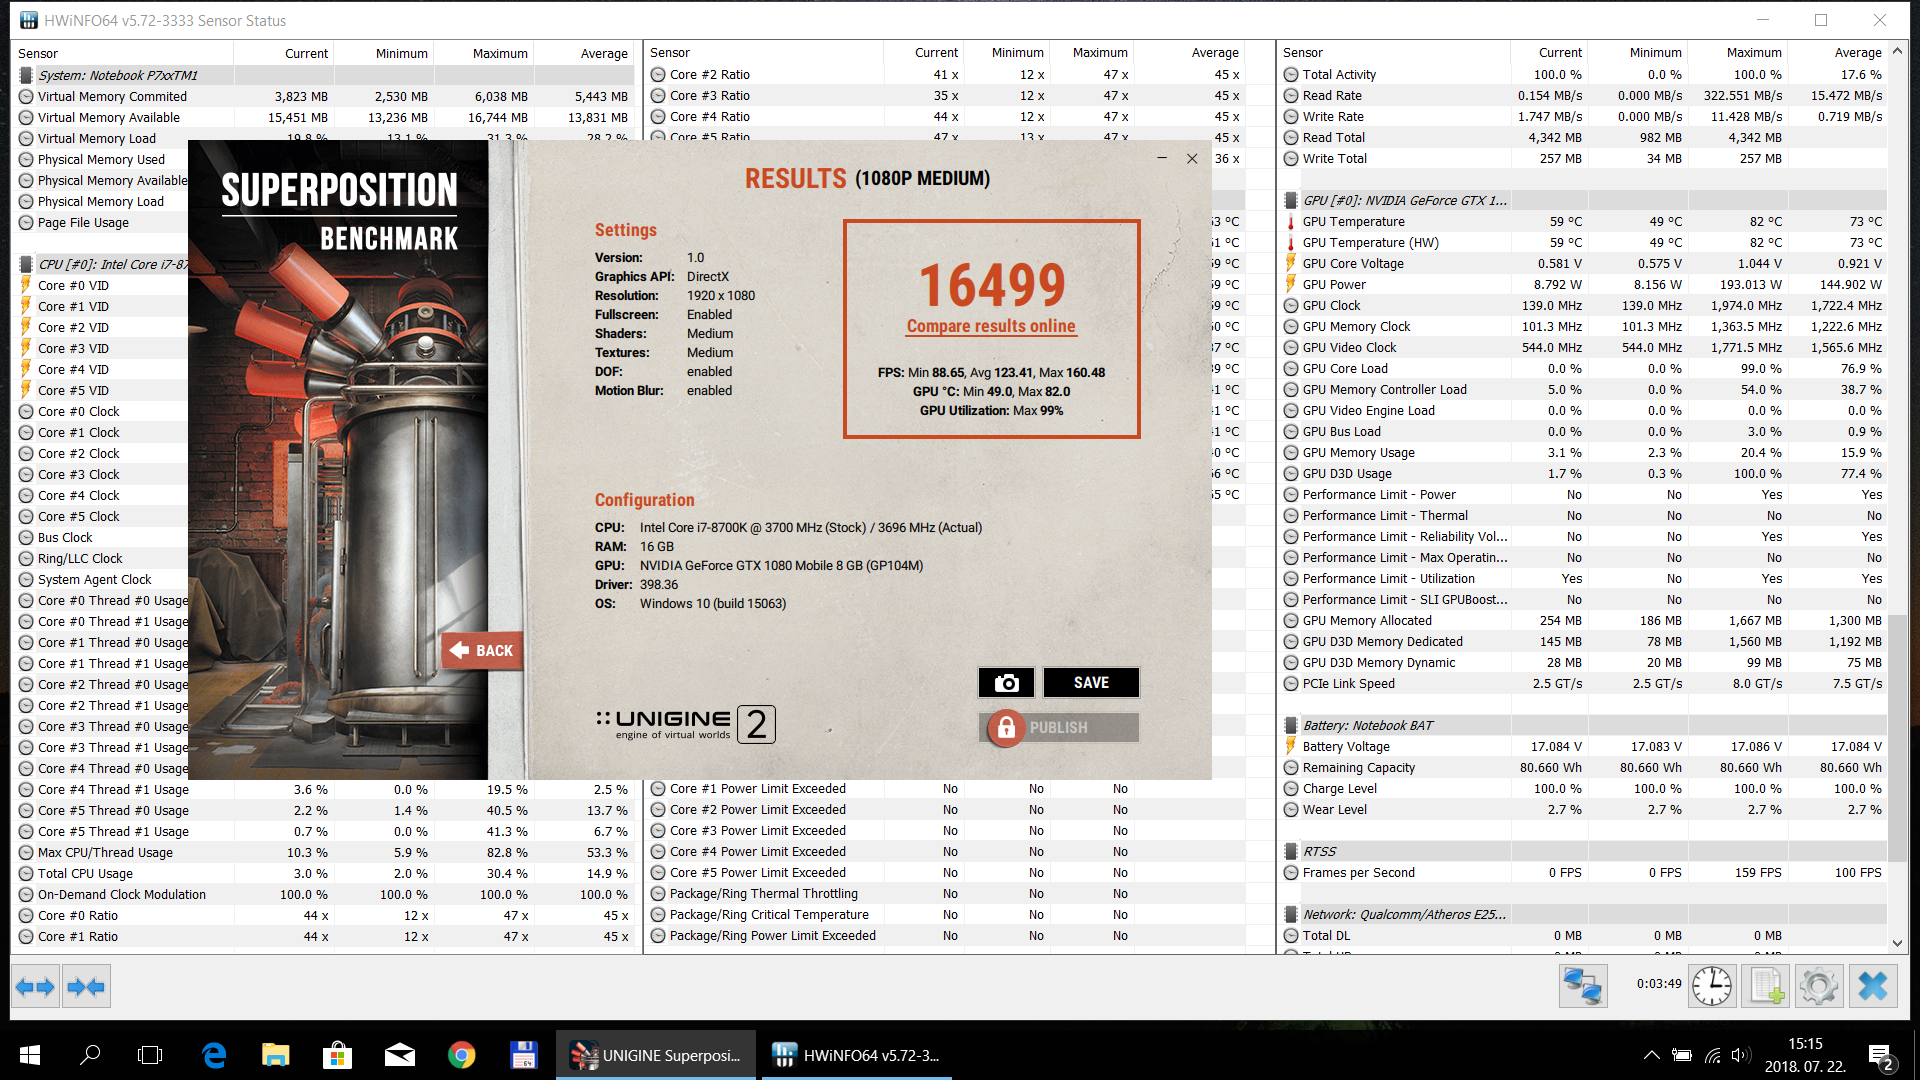This screenshot has height=1080, width=1920.
Task: Click the PUBLISH button
Action: pyautogui.click(x=1059, y=727)
